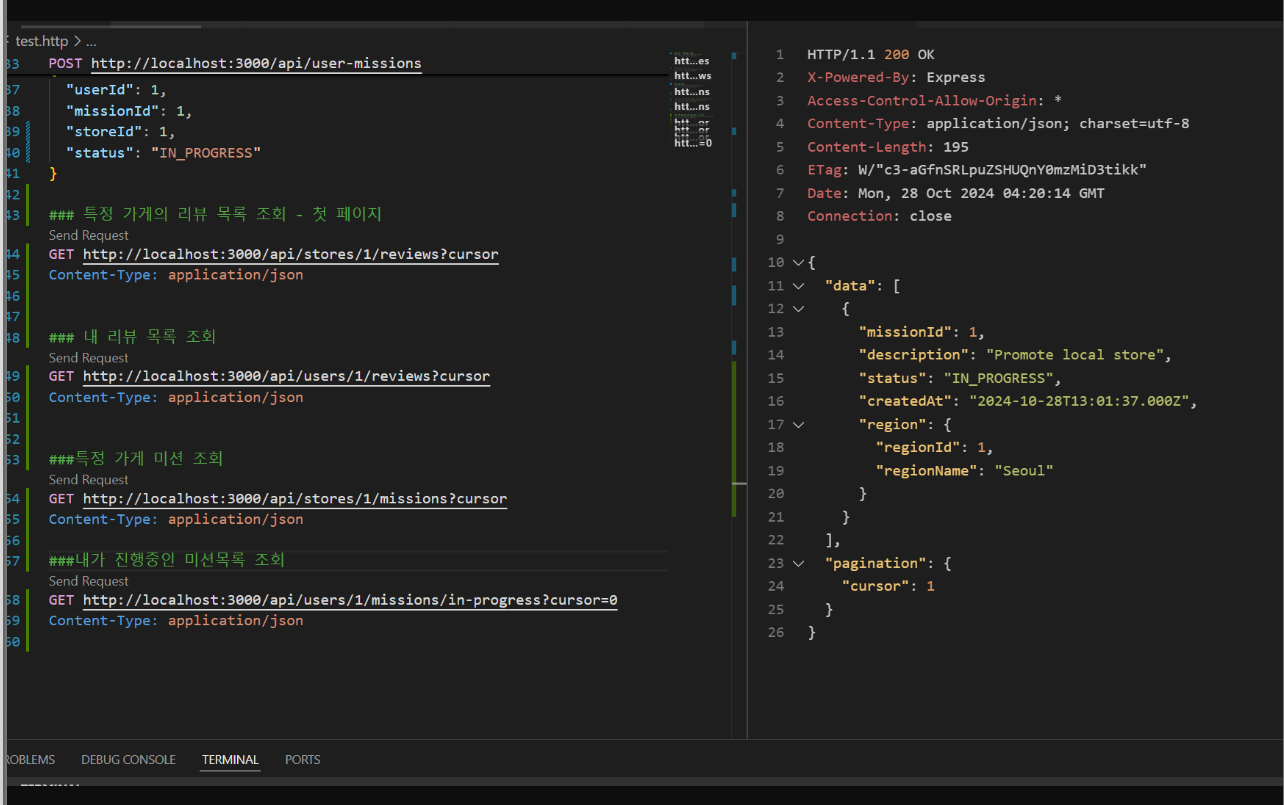
Task: Open the POST api/user-missions URL link
Action: 256,64
